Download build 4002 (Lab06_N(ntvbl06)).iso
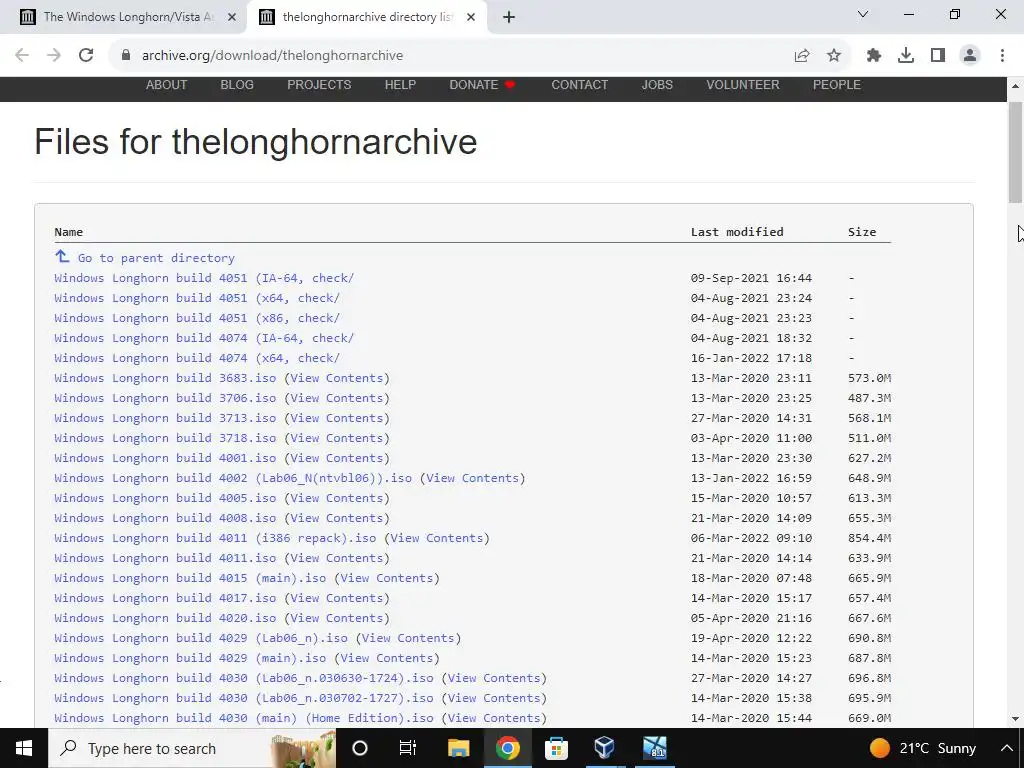This screenshot has height=768, width=1024. tap(233, 478)
